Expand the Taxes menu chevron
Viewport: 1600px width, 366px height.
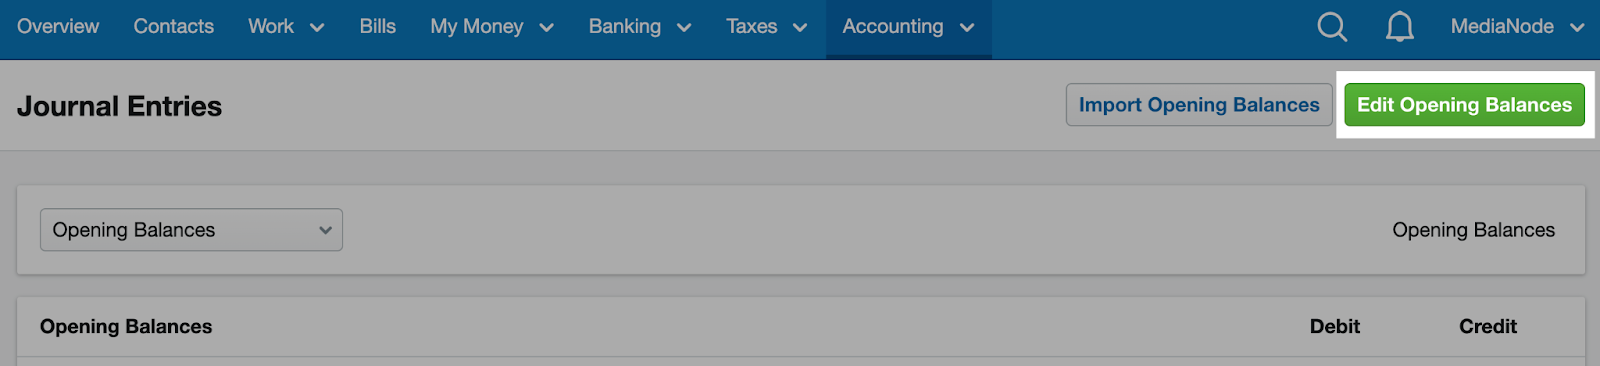tap(800, 28)
